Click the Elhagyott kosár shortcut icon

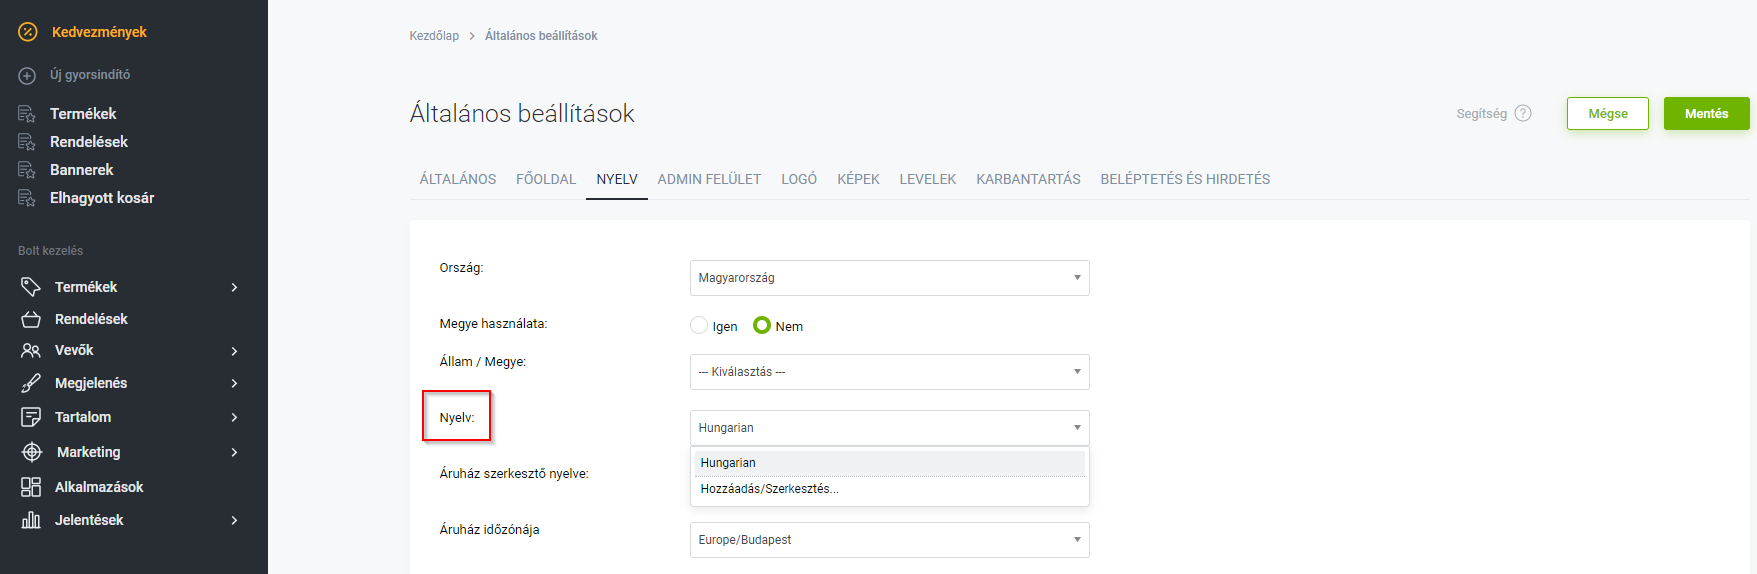(x=27, y=198)
